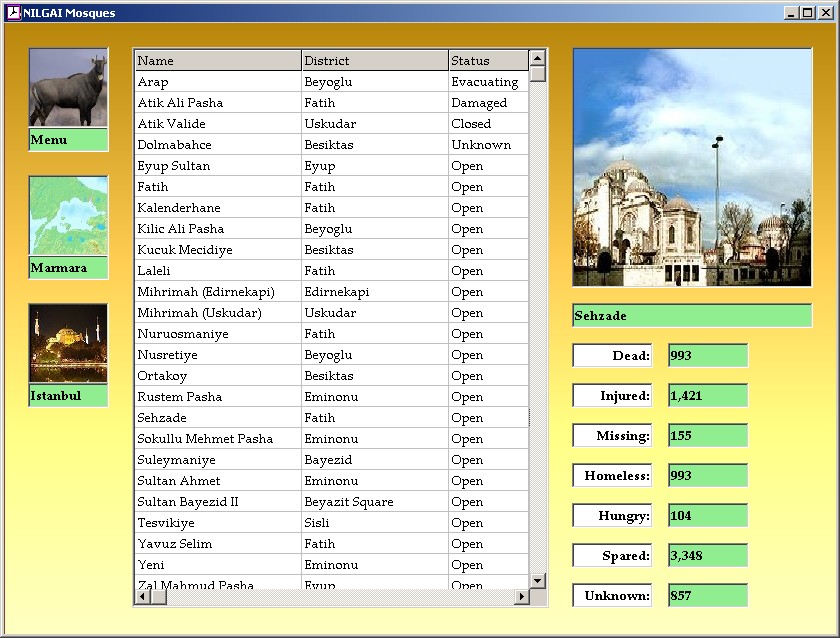
Task: Click the Sehzade name field
Action: (x=692, y=316)
